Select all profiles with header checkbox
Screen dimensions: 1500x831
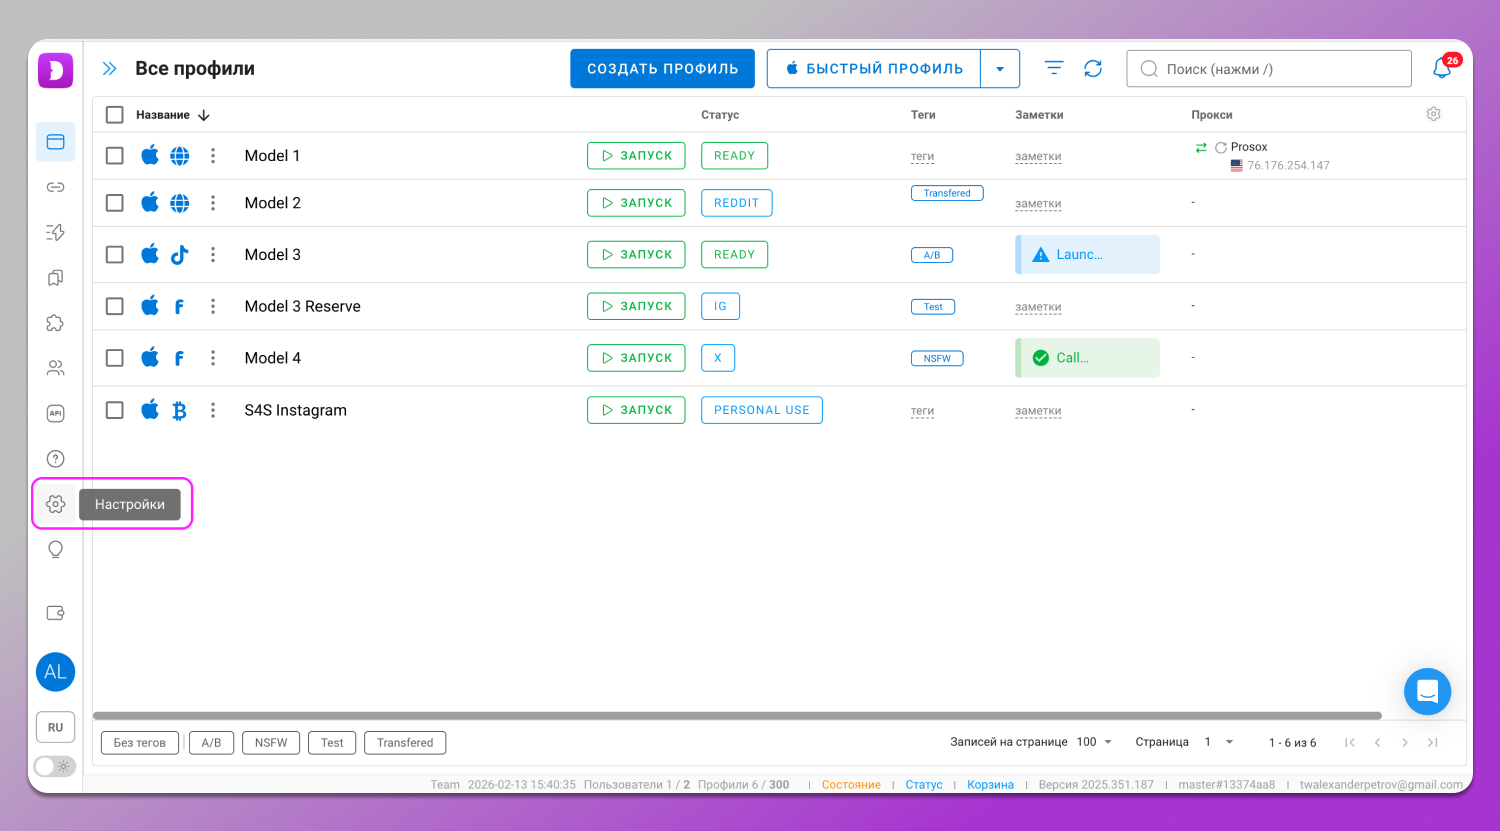(x=115, y=115)
